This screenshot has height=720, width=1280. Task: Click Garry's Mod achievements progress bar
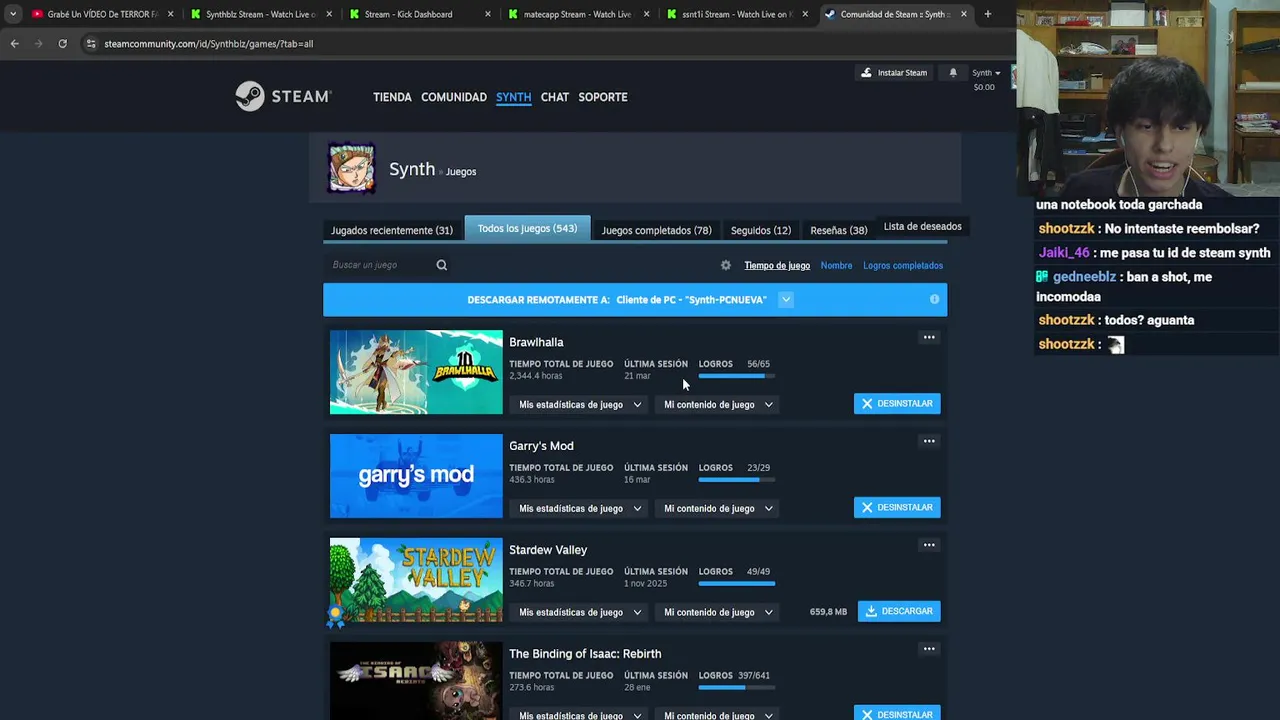737,480
